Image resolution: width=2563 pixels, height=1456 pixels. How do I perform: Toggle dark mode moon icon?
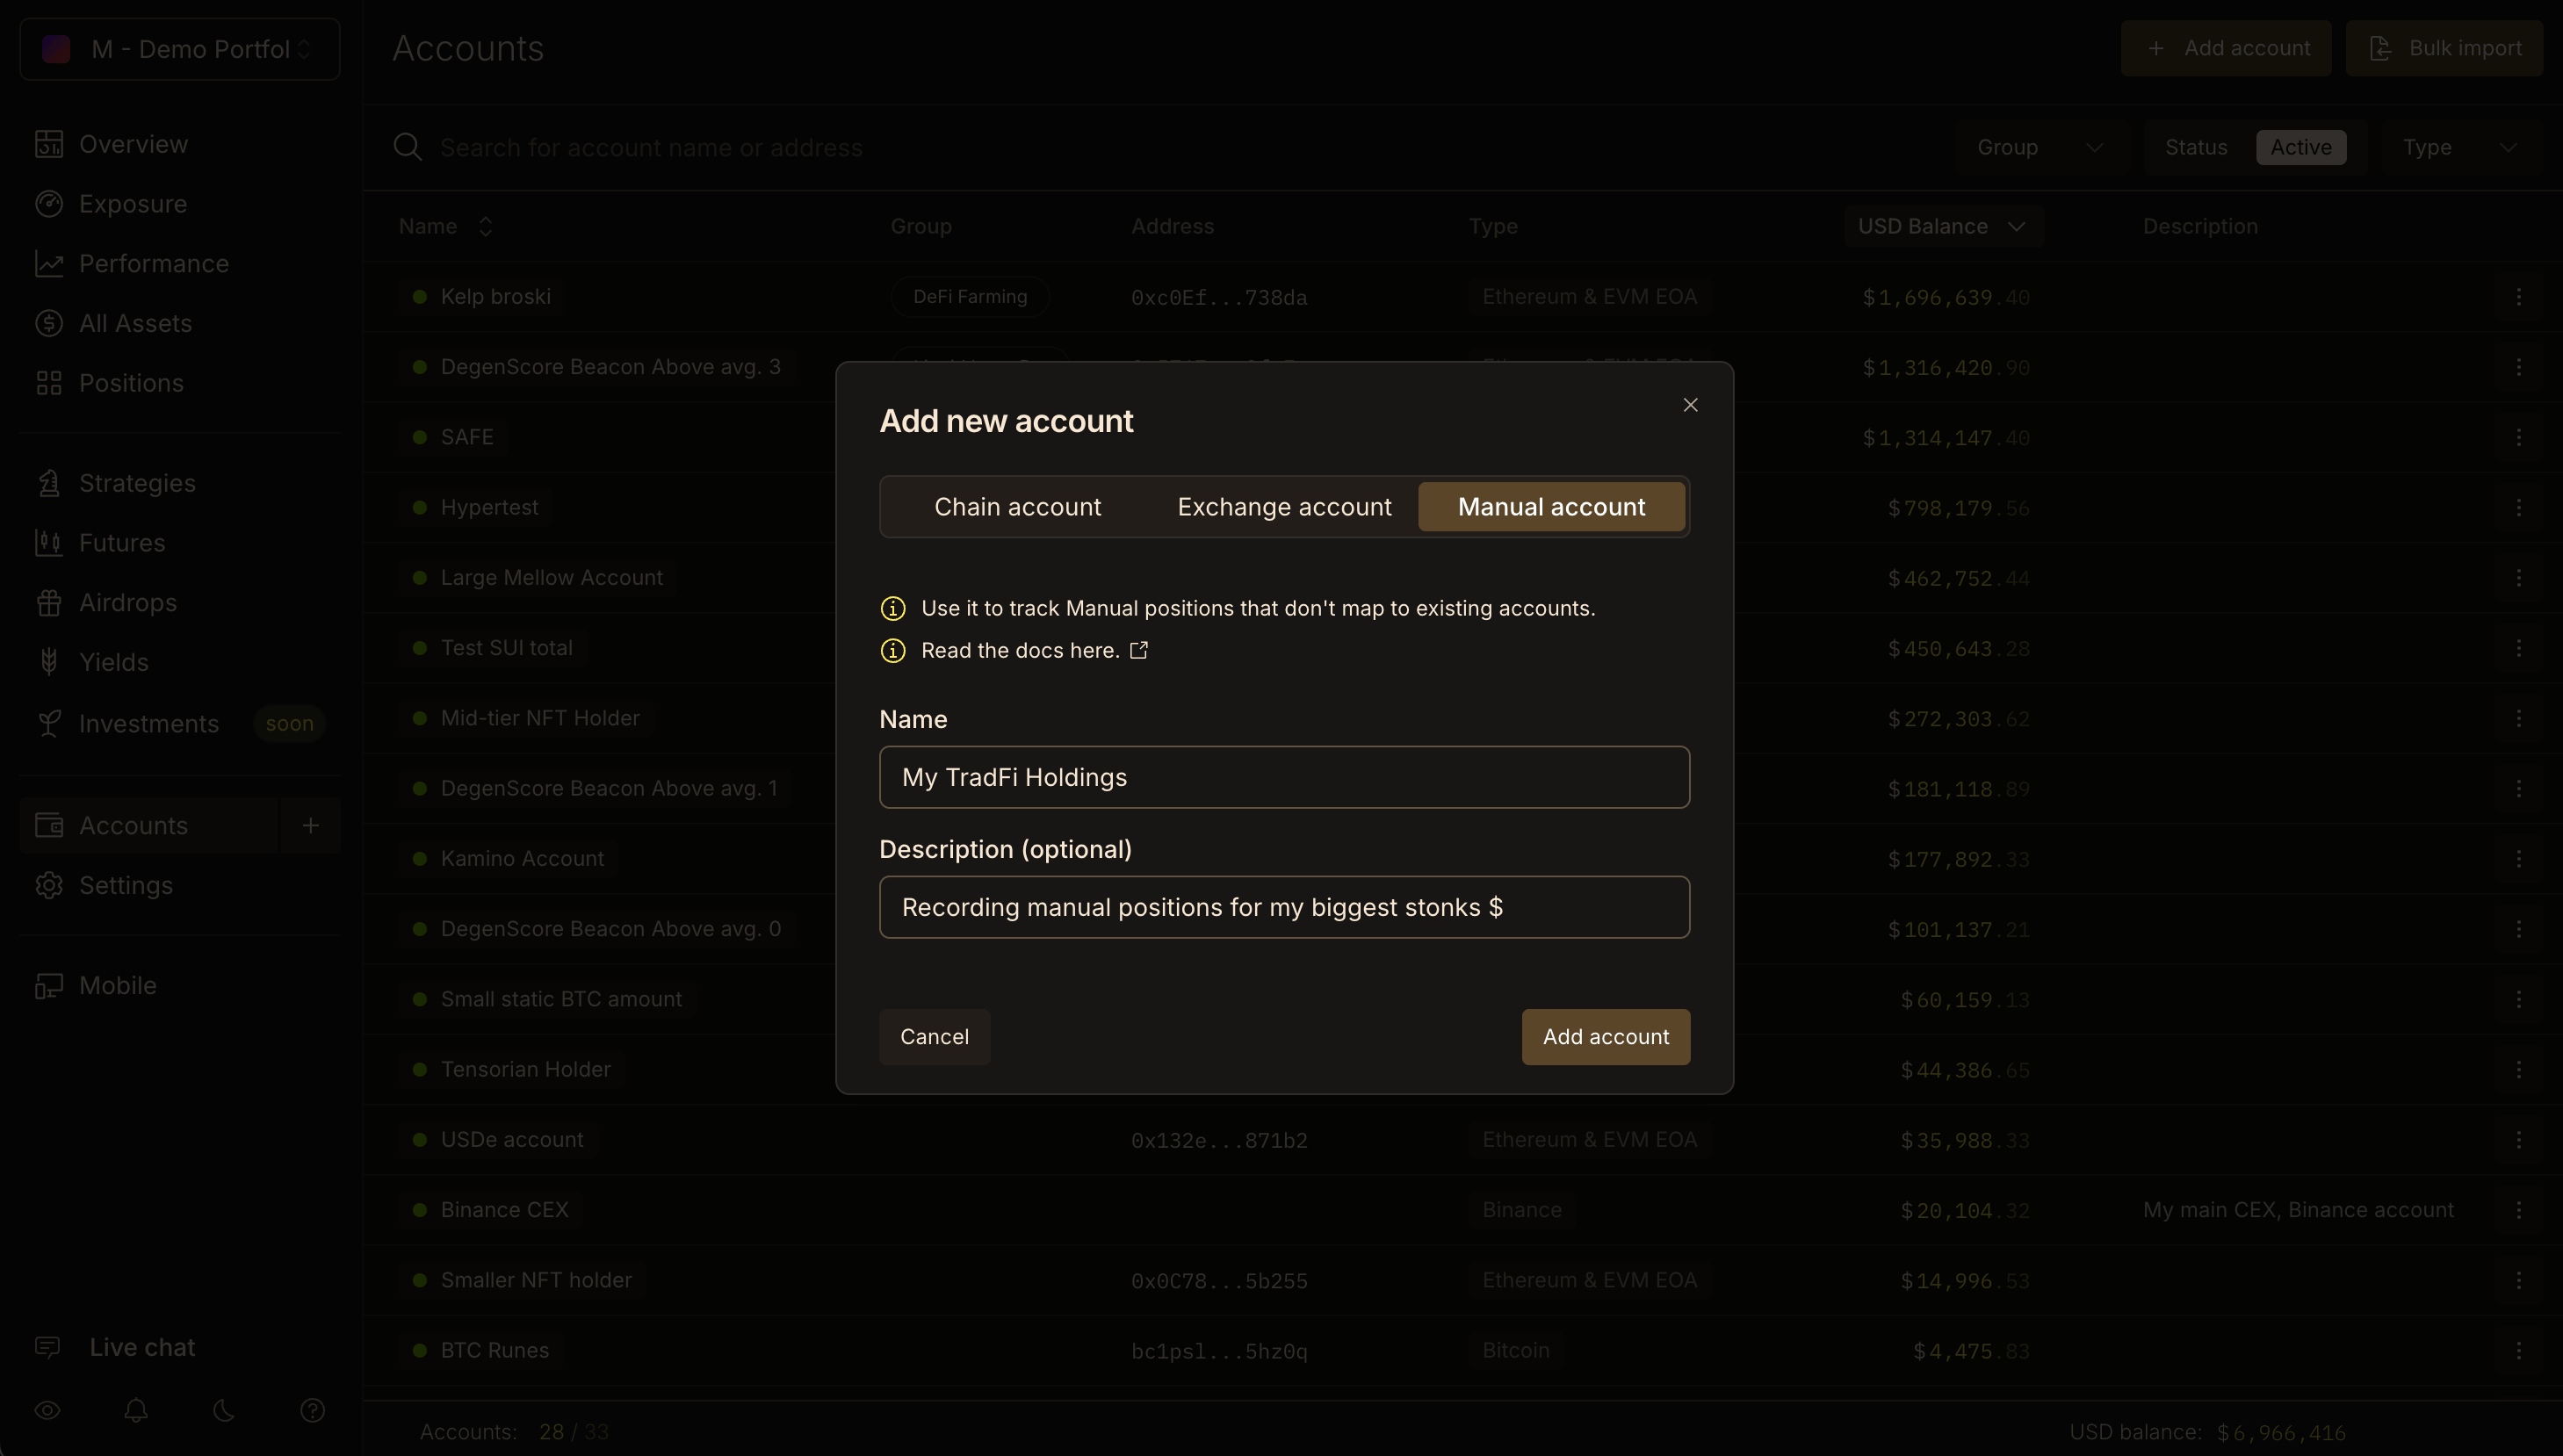pos(224,1411)
